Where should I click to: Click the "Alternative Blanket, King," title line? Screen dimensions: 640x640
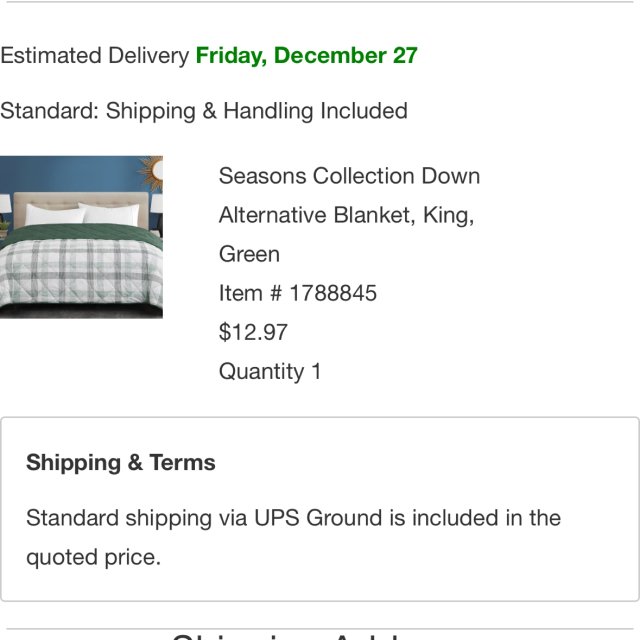click(x=346, y=215)
